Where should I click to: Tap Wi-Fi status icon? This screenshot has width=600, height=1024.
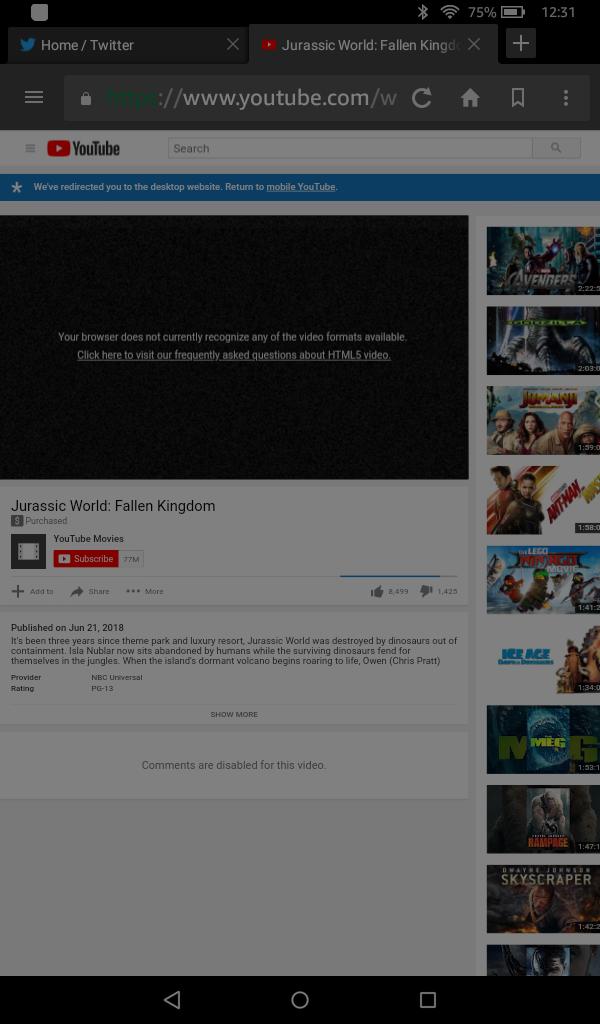pos(449,12)
